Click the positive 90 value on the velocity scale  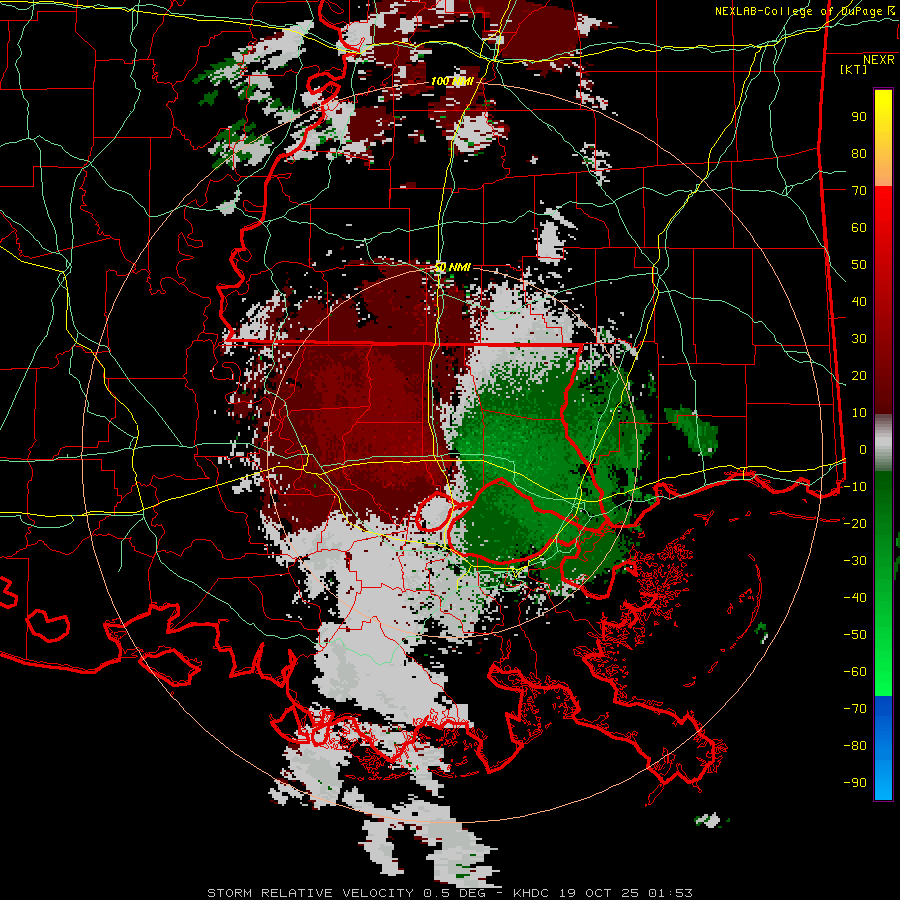point(859,117)
